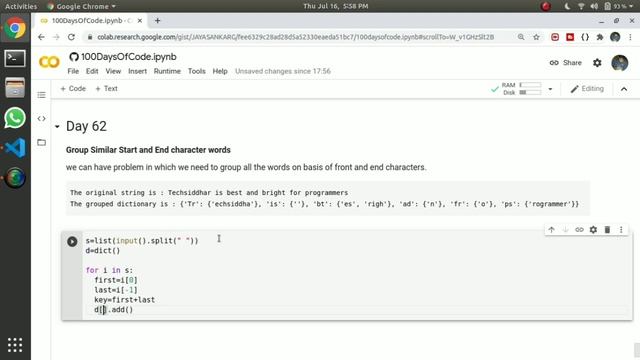Open Chrome extensions puzzle icon
This screenshot has width=640, height=360.
click(600, 37)
